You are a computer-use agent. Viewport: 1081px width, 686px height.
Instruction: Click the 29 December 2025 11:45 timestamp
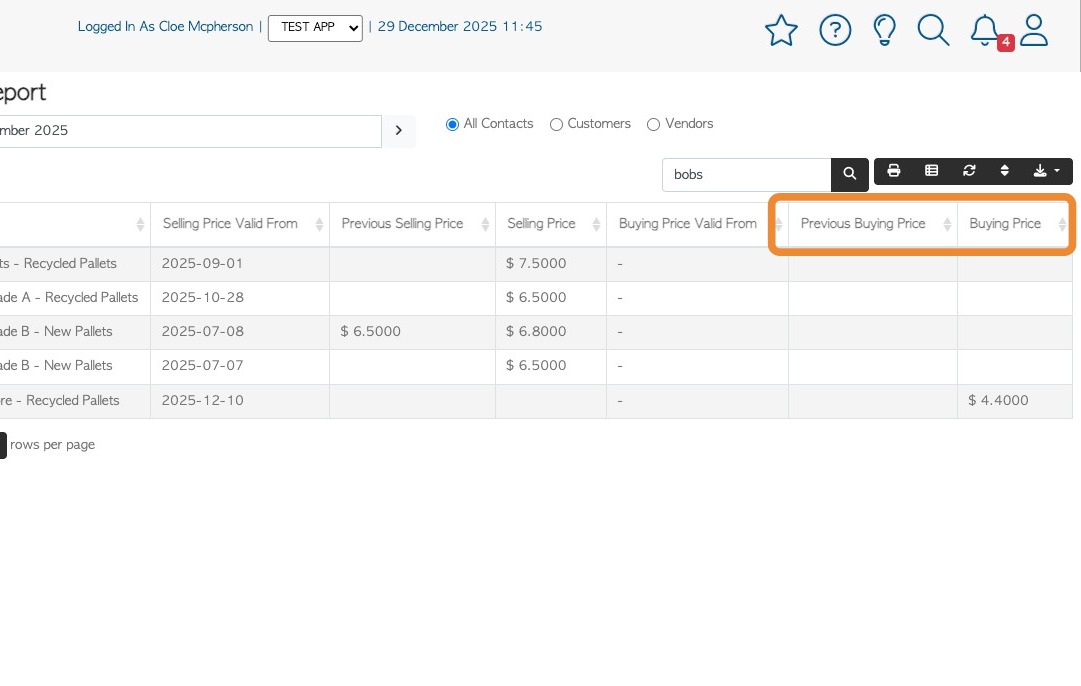pyautogui.click(x=460, y=27)
